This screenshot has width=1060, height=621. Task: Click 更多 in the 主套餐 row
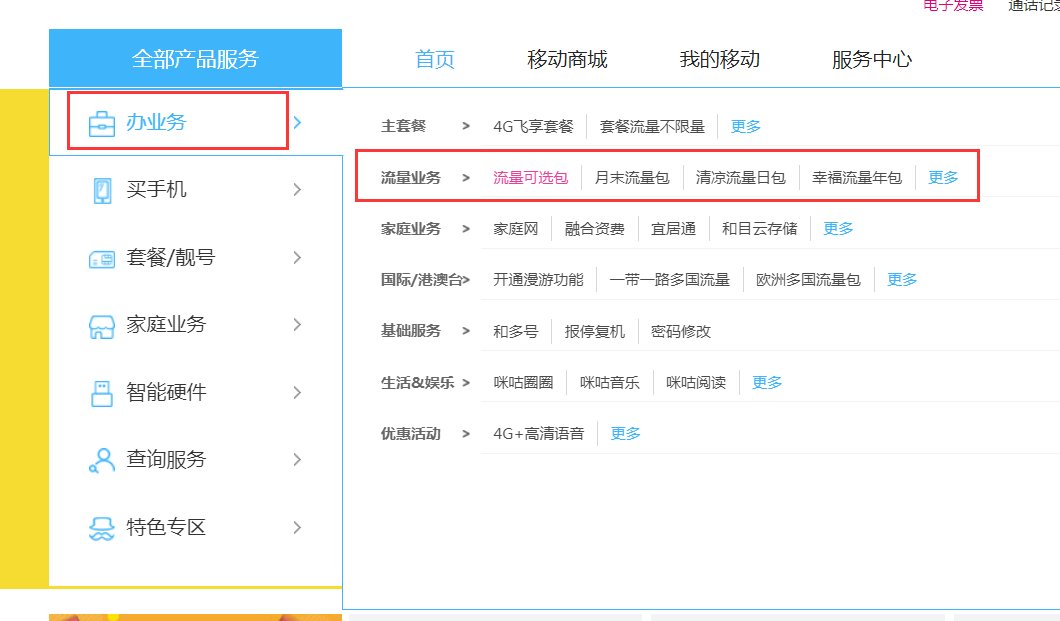[746, 126]
